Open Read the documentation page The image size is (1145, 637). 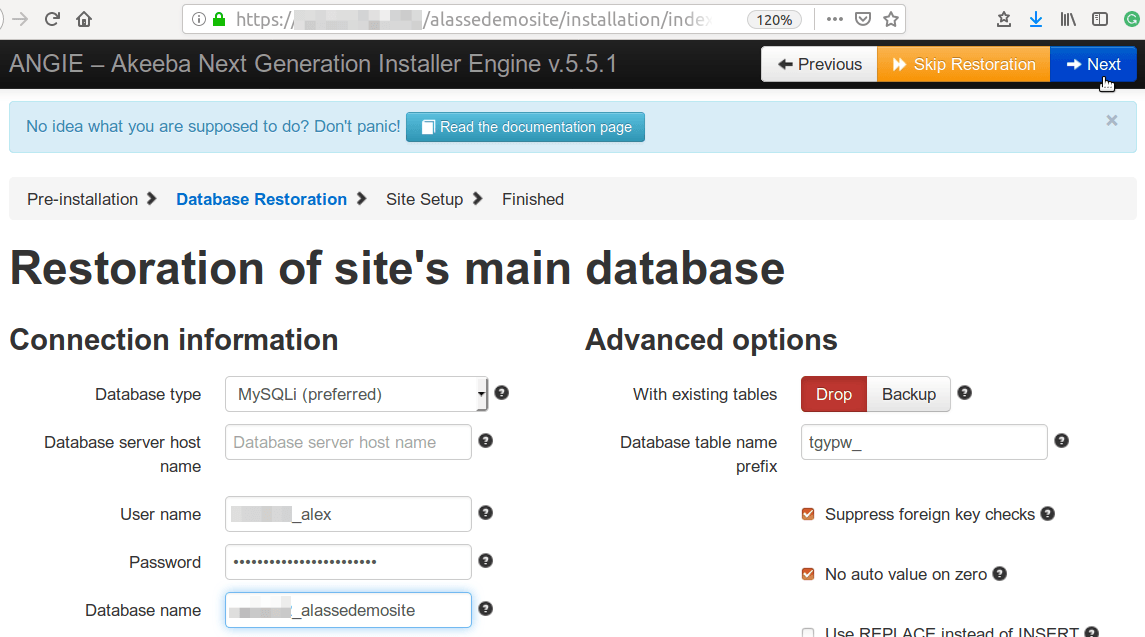[525, 127]
